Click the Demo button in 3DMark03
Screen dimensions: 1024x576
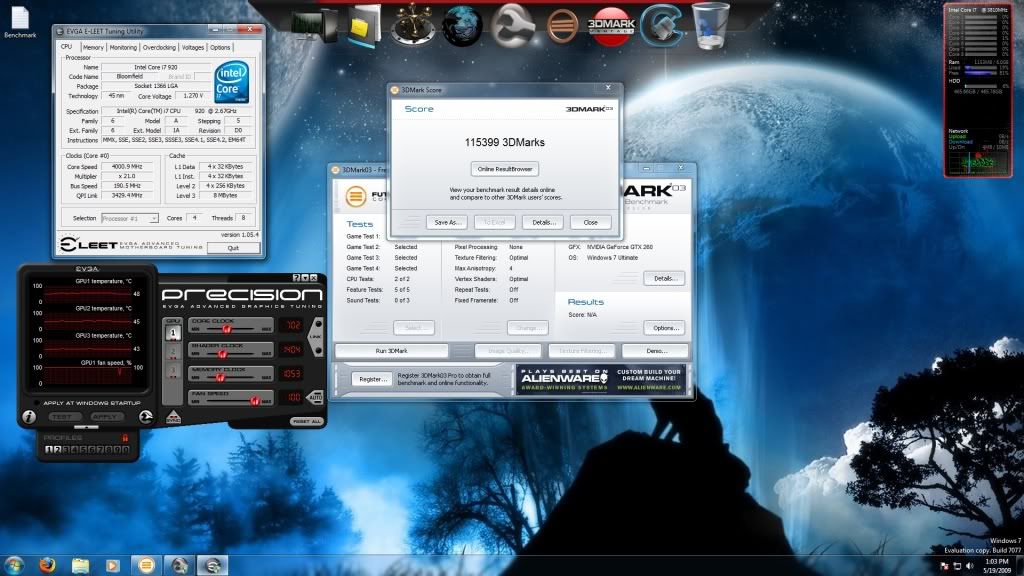[x=656, y=351]
